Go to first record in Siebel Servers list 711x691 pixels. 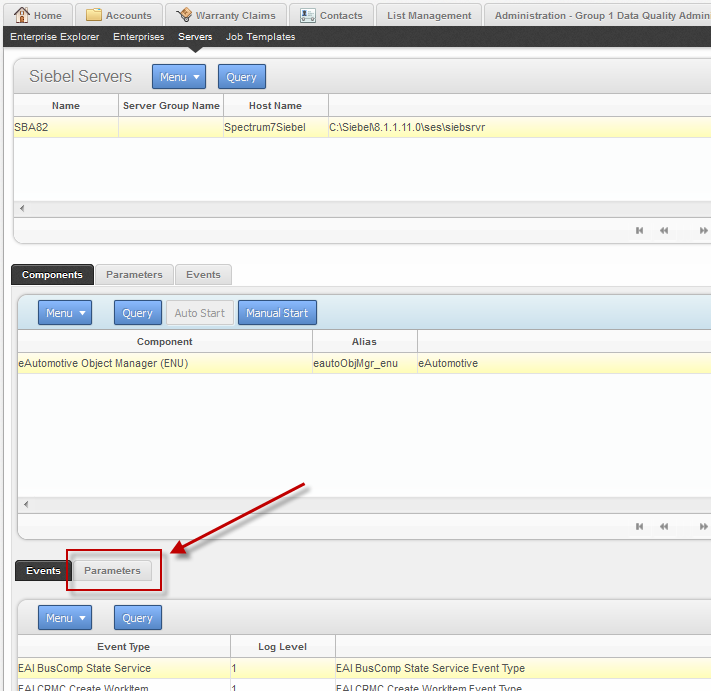pyautogui.click(x=640, y=230)
